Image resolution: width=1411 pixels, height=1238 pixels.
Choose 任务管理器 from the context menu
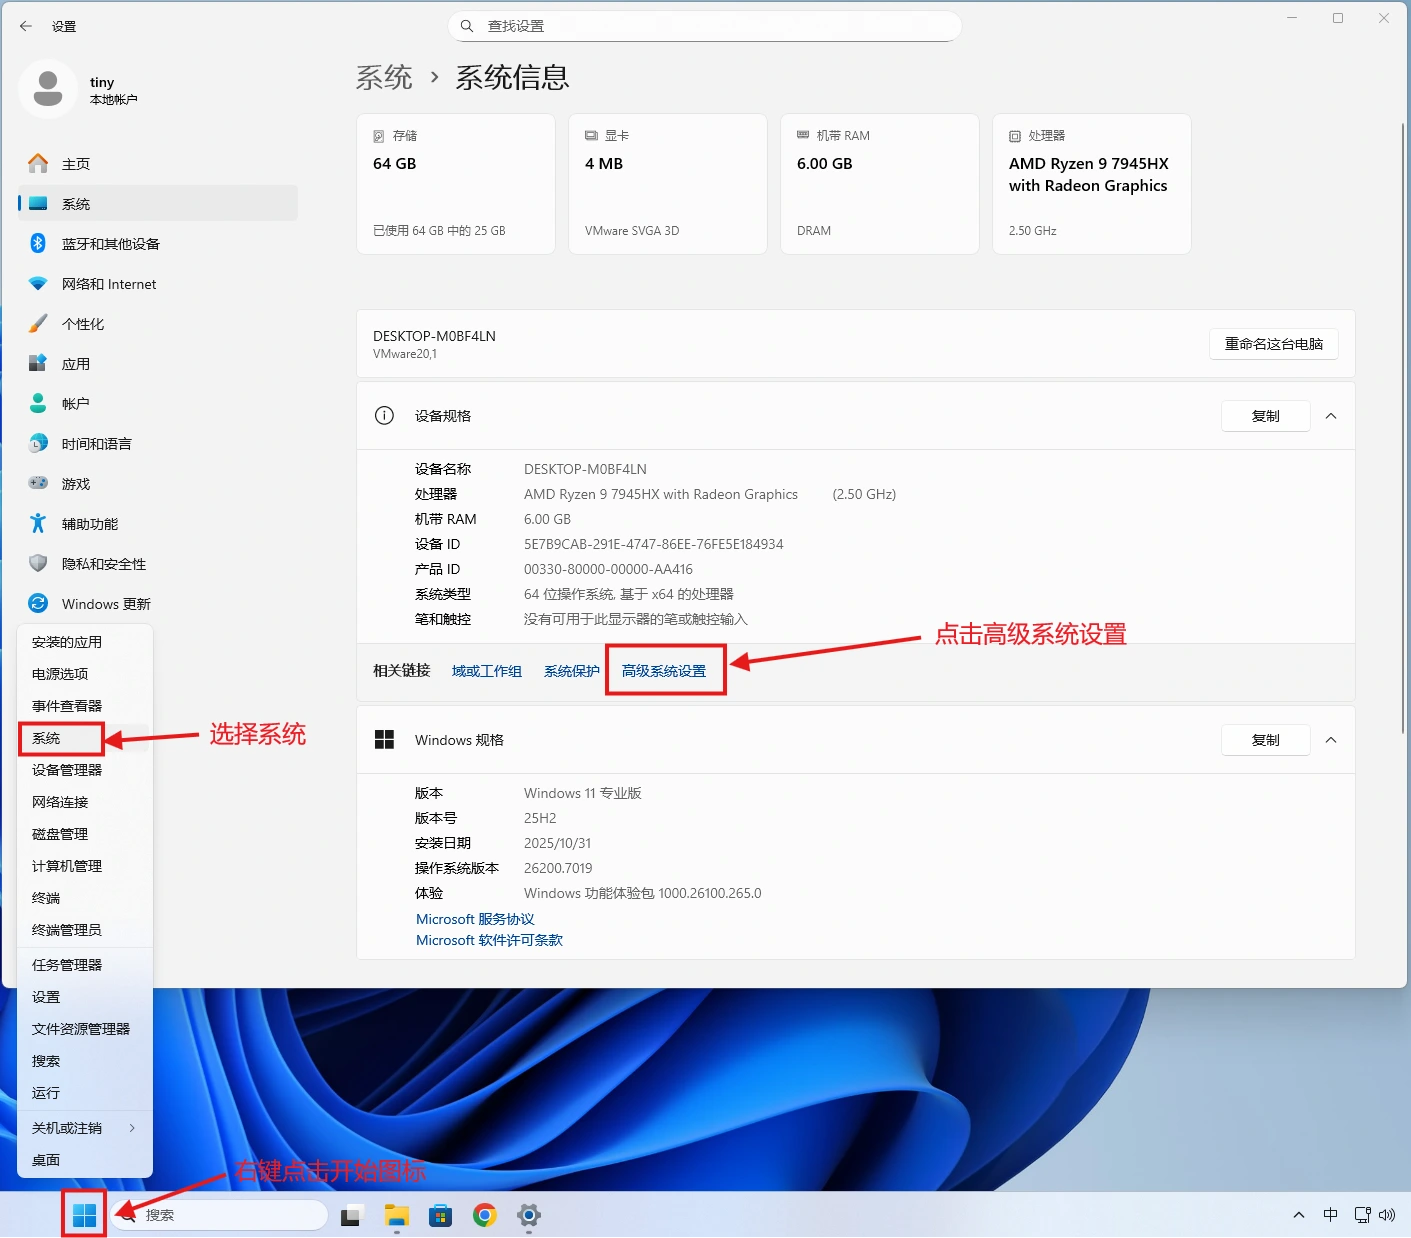[x=67, y=965]
